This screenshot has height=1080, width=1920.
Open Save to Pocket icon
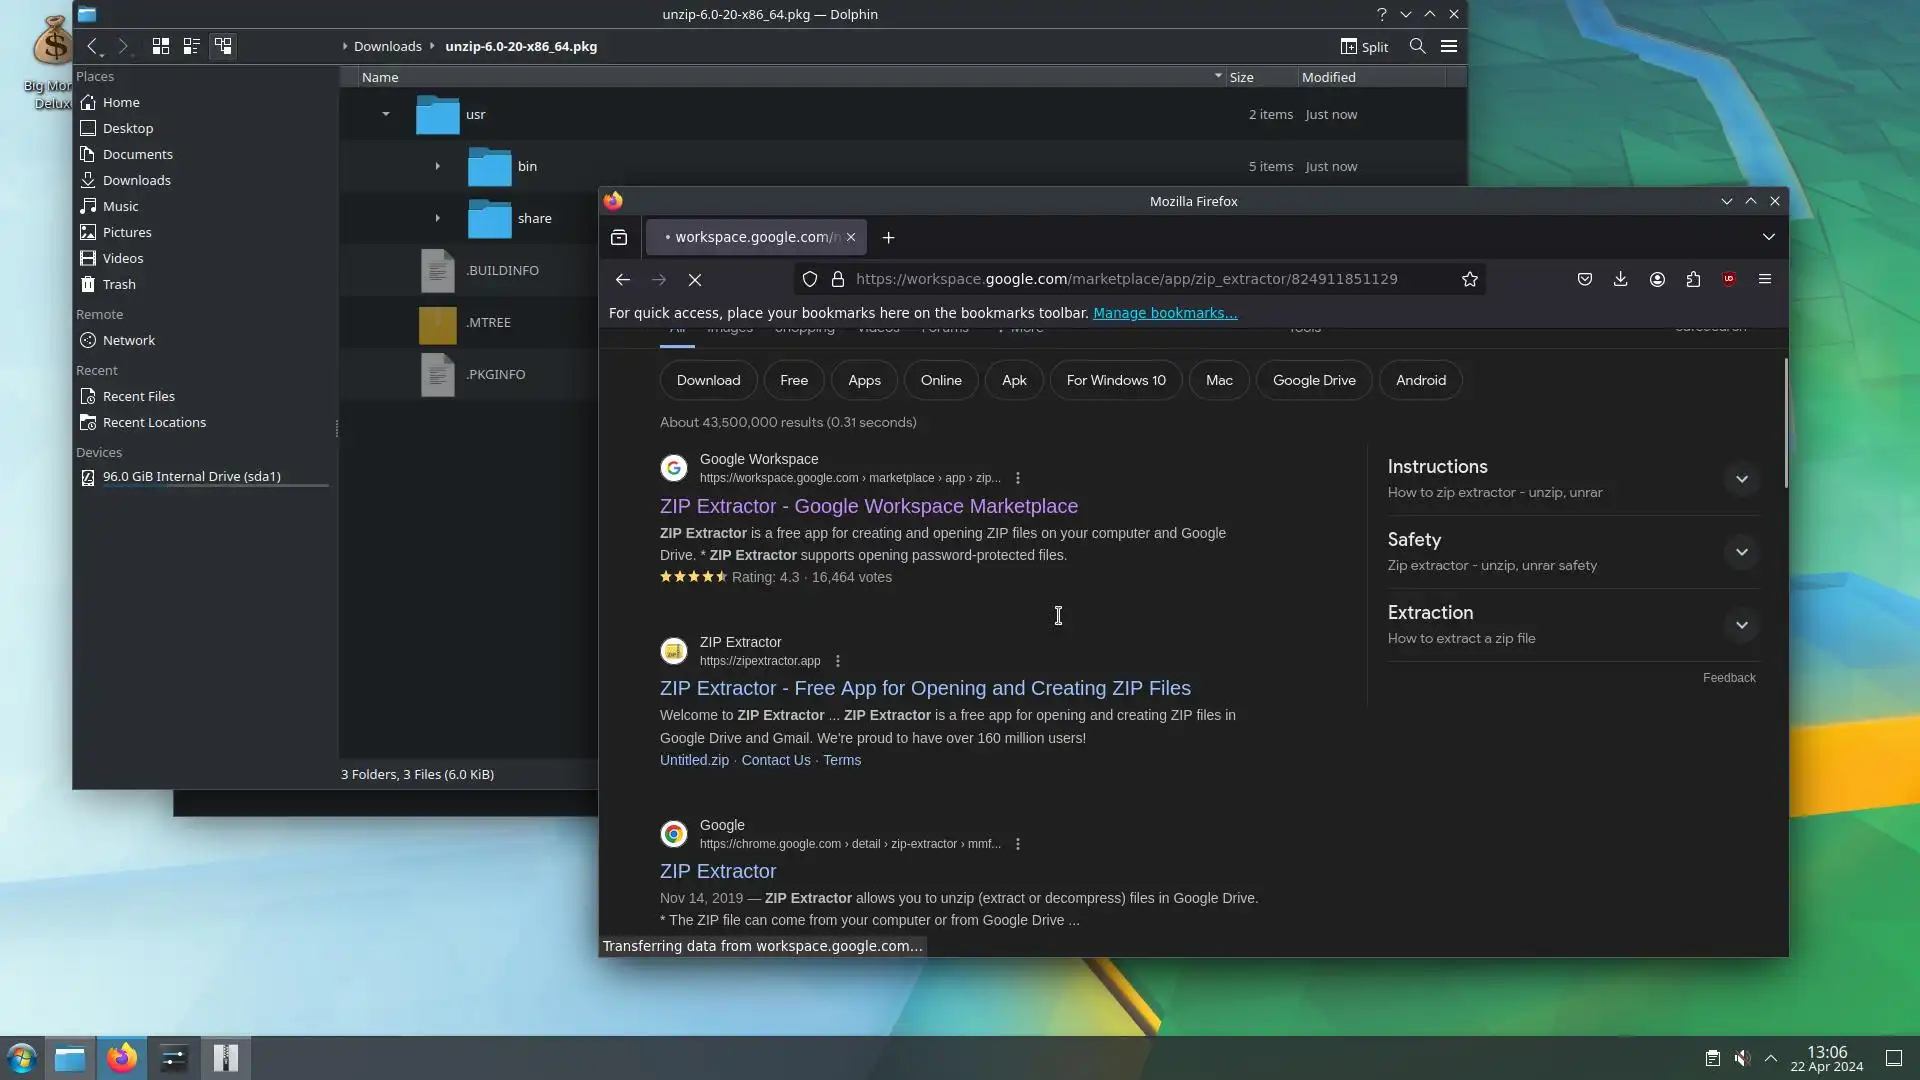tap(1584, 280)
